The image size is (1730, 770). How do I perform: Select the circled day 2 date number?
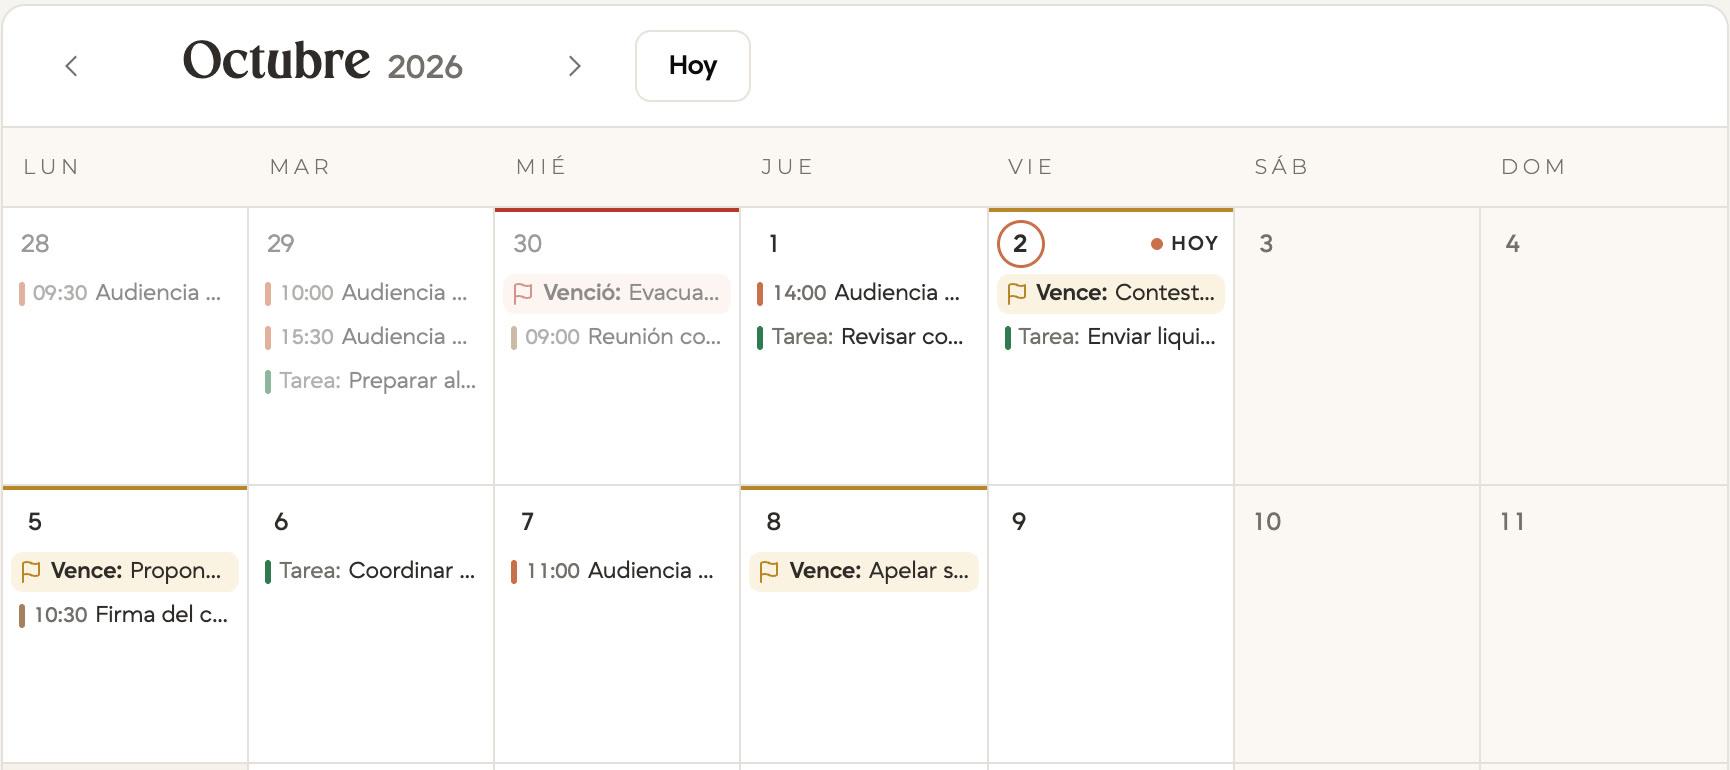[x=1021, y=244]
